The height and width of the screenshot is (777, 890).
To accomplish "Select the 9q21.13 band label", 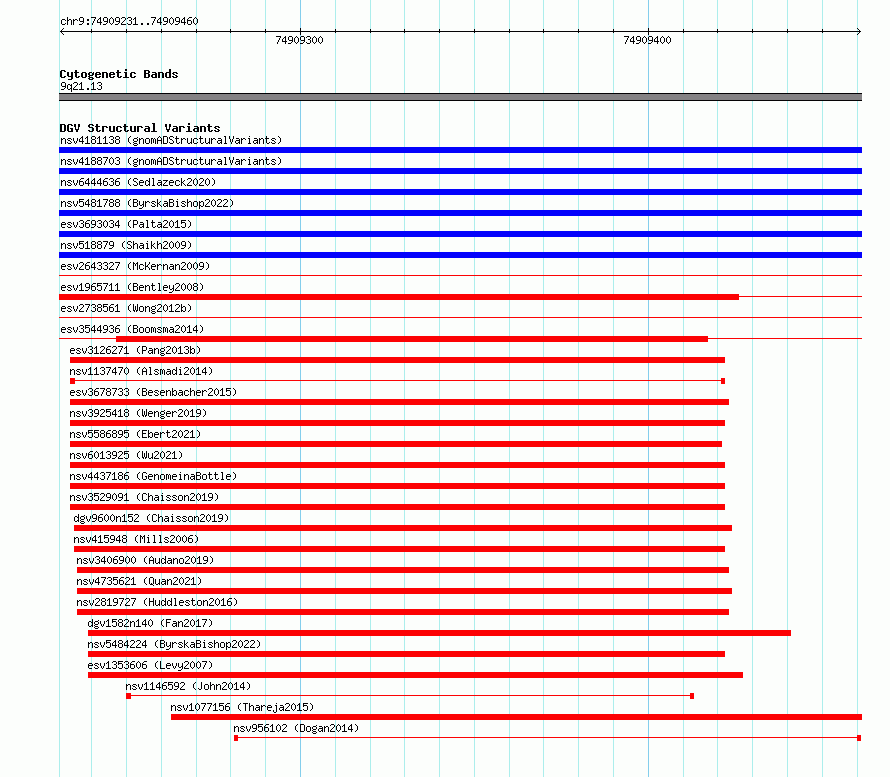I will click(81, 86).
